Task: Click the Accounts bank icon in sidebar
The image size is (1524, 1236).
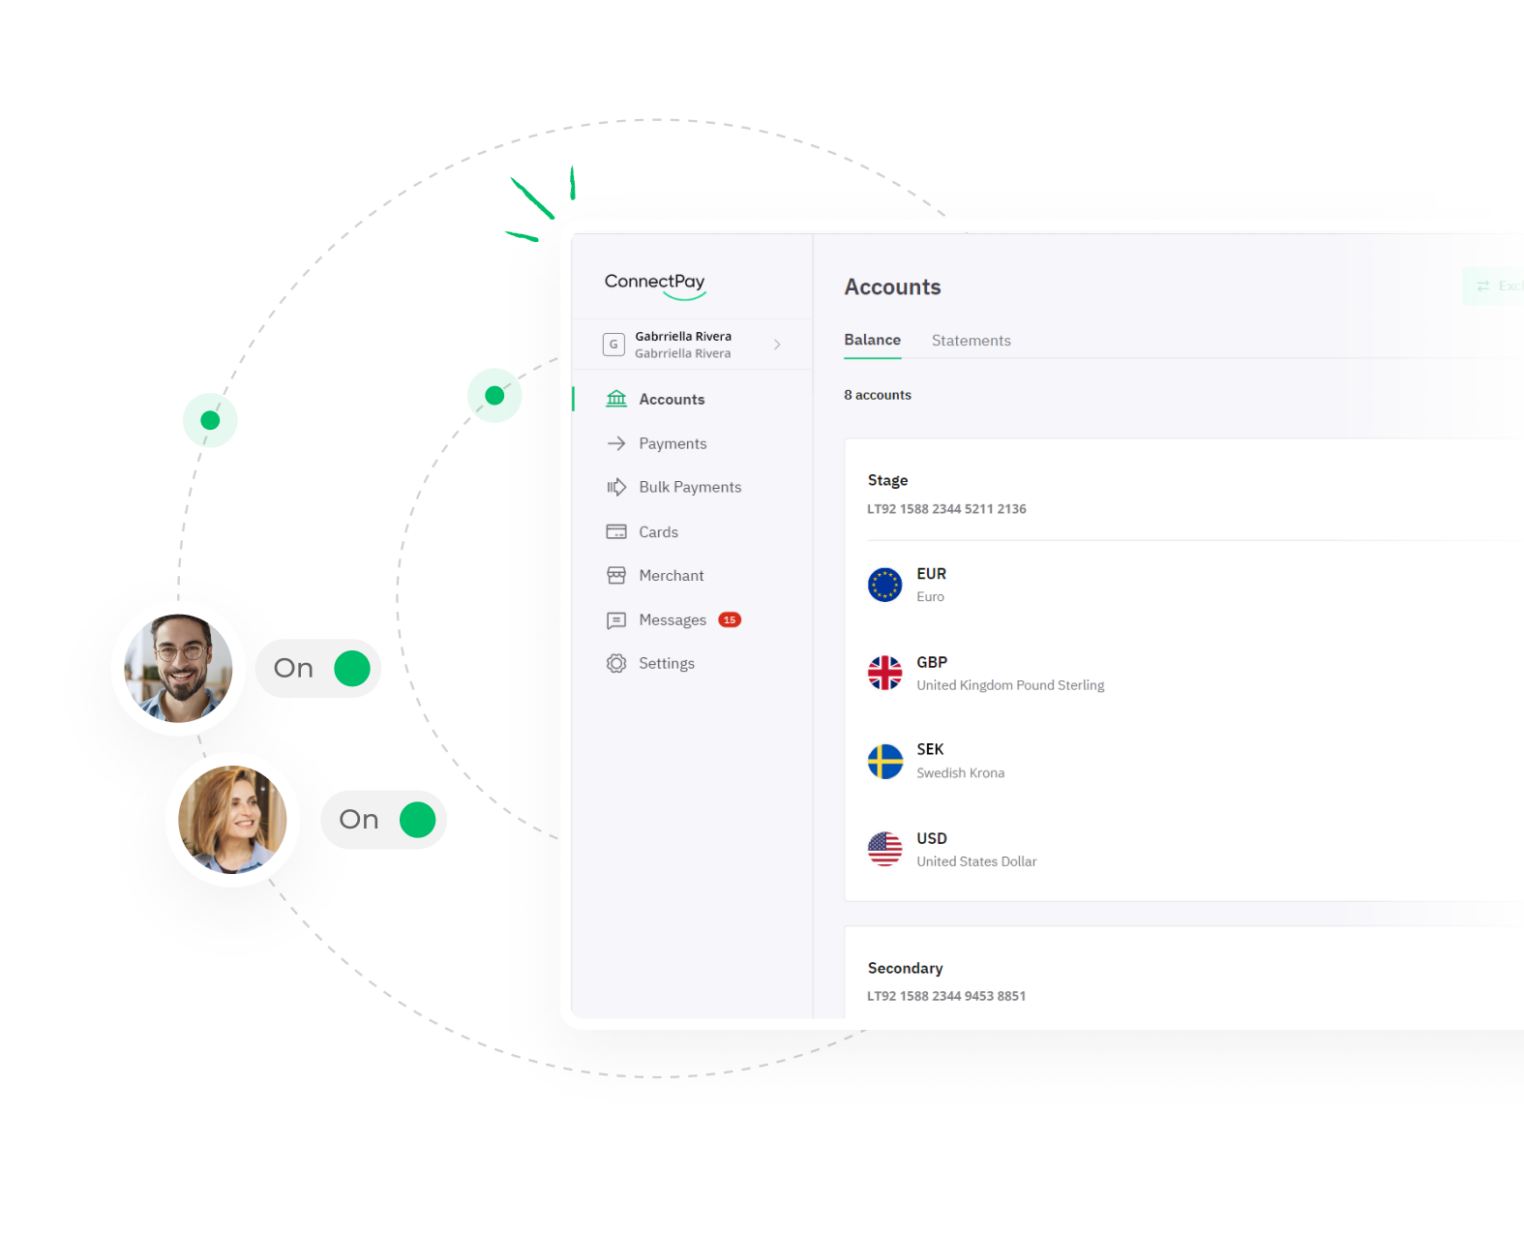Action: 616,399
